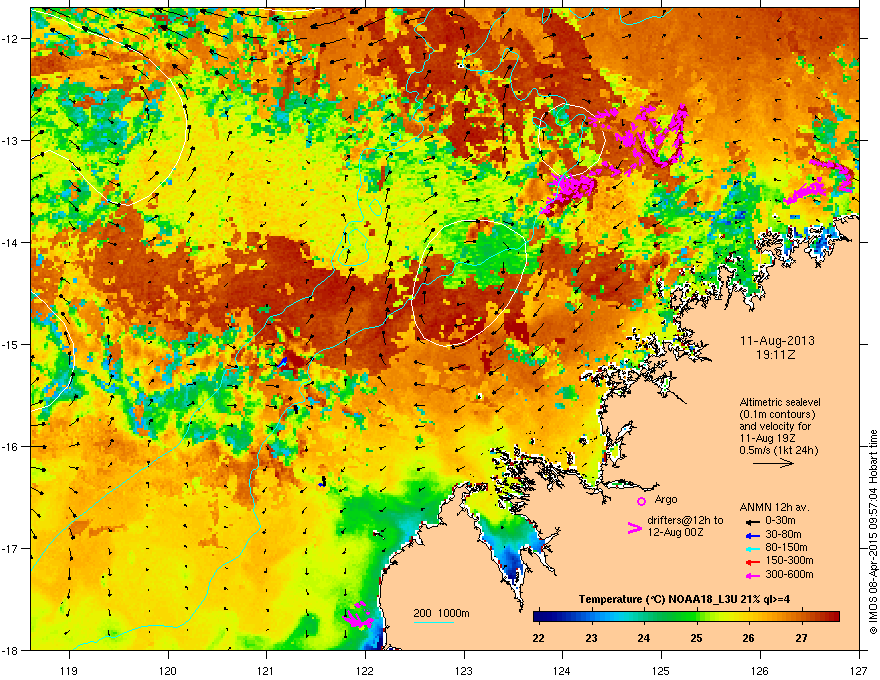The height and width of the screenshot is (680, 880).
Task: Click the magenta Argo circle symbol in legend
Action: [641, 501]
